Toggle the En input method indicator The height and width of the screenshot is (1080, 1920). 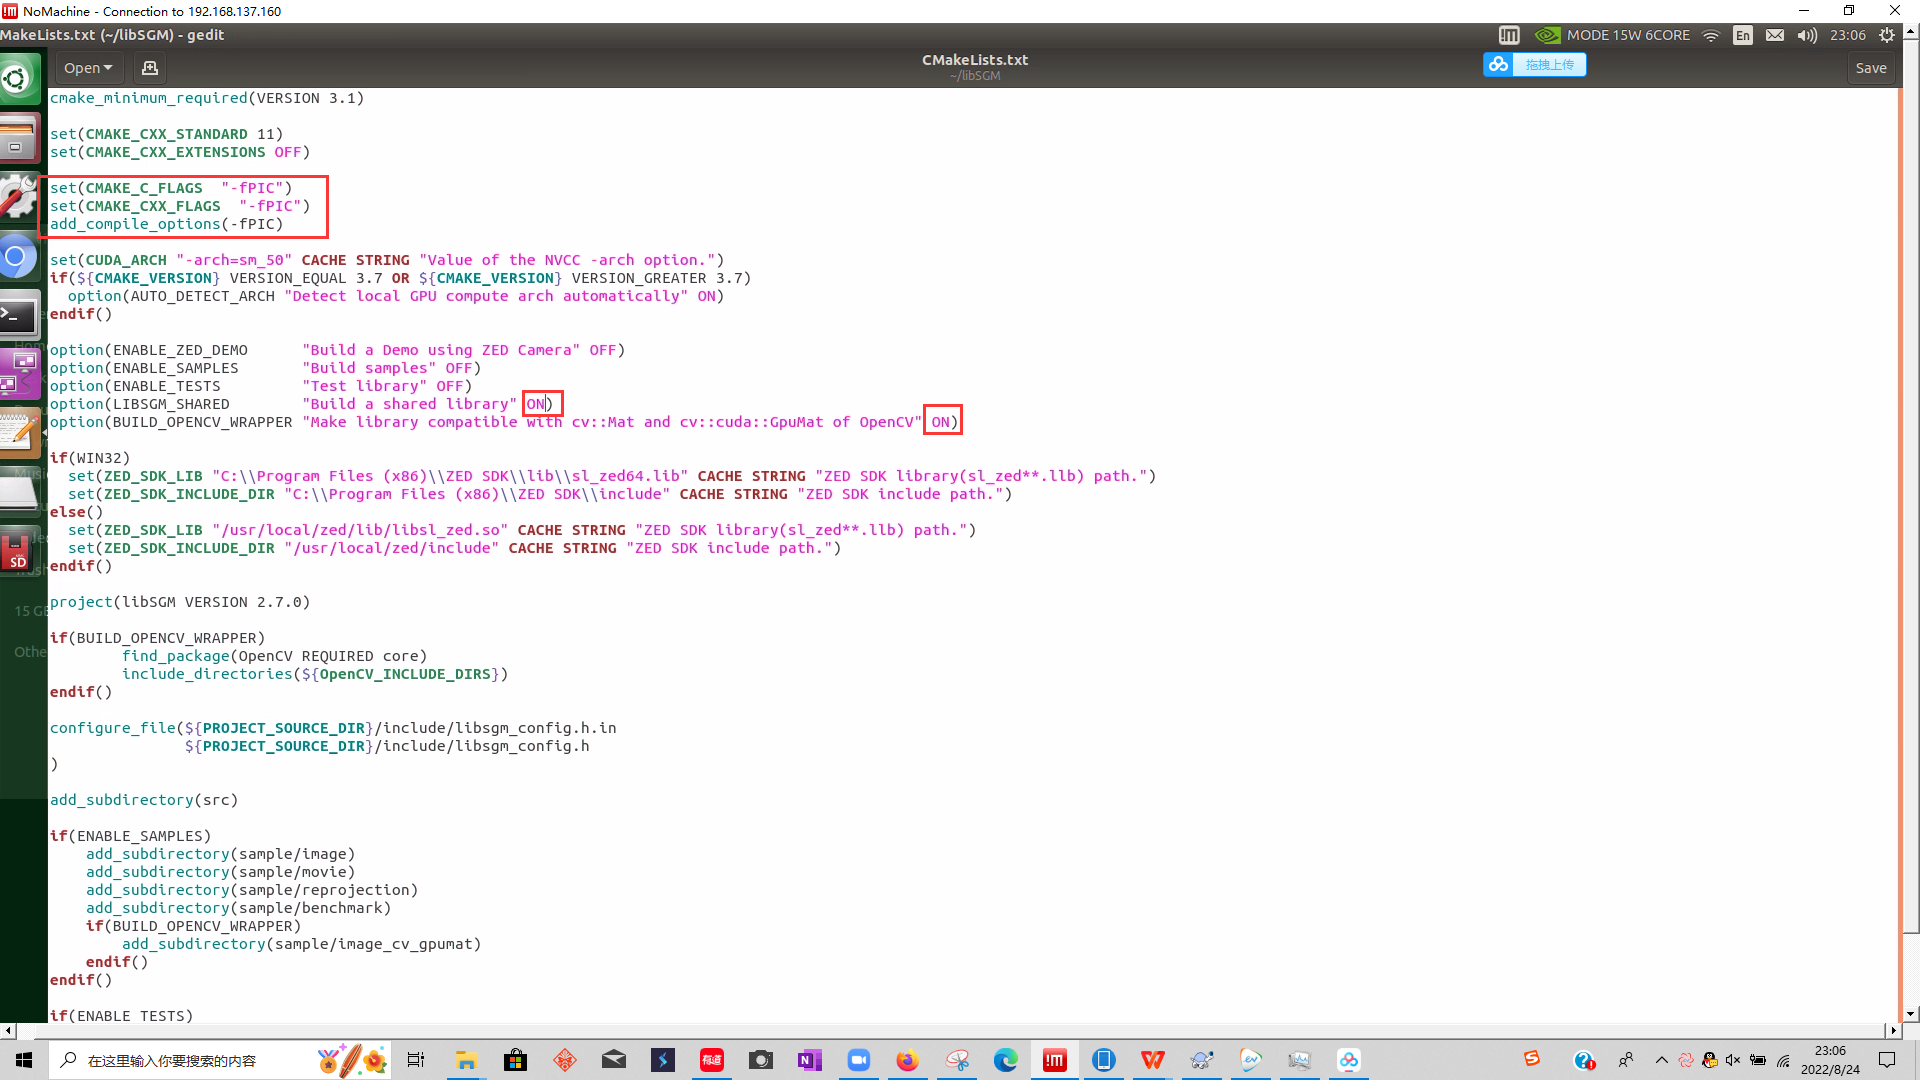click(1743, 35)
